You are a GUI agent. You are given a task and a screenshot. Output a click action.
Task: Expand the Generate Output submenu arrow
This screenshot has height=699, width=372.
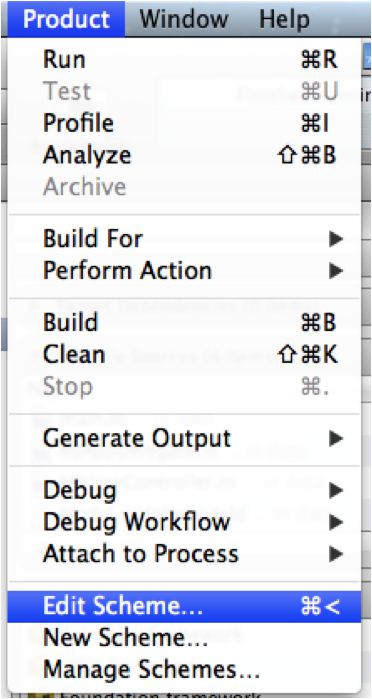(x=336, y=439)
